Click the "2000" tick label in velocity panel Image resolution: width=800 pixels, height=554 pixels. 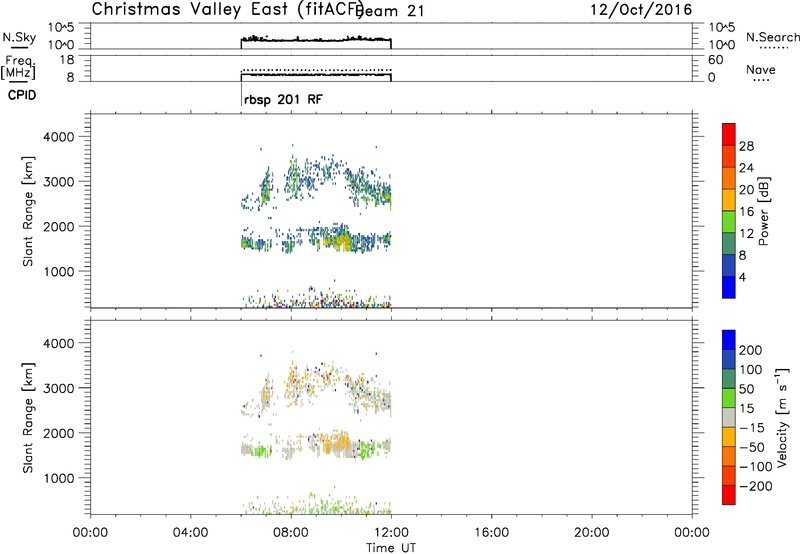59,433
